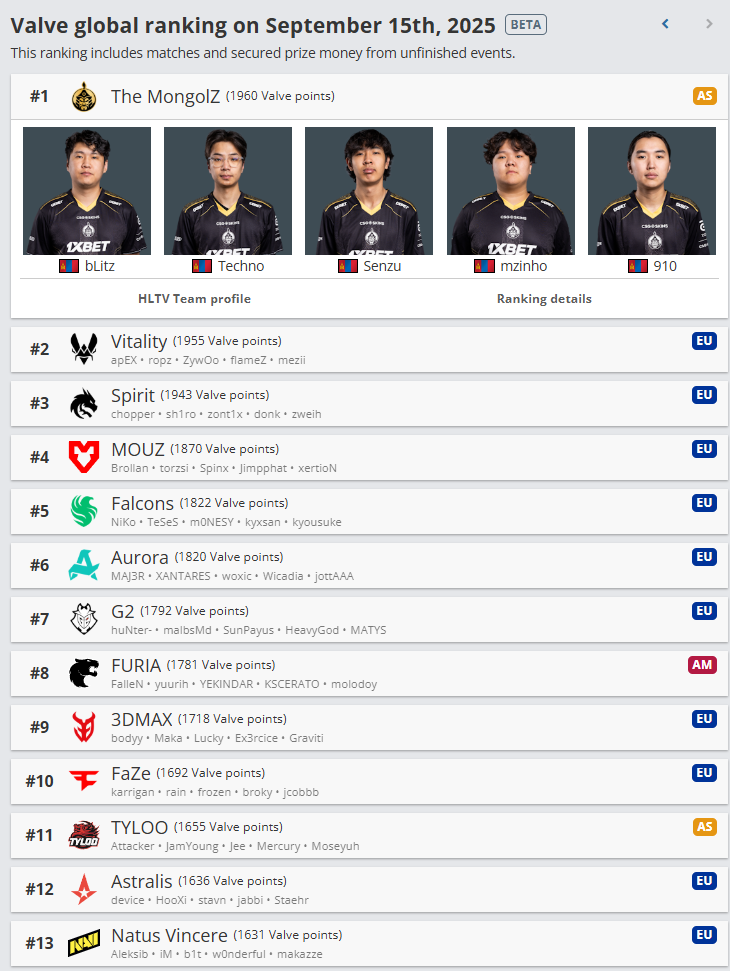Open Ranking details link
Image resolution: width=730 pixels, height=971 pixels.
point(544,298)
